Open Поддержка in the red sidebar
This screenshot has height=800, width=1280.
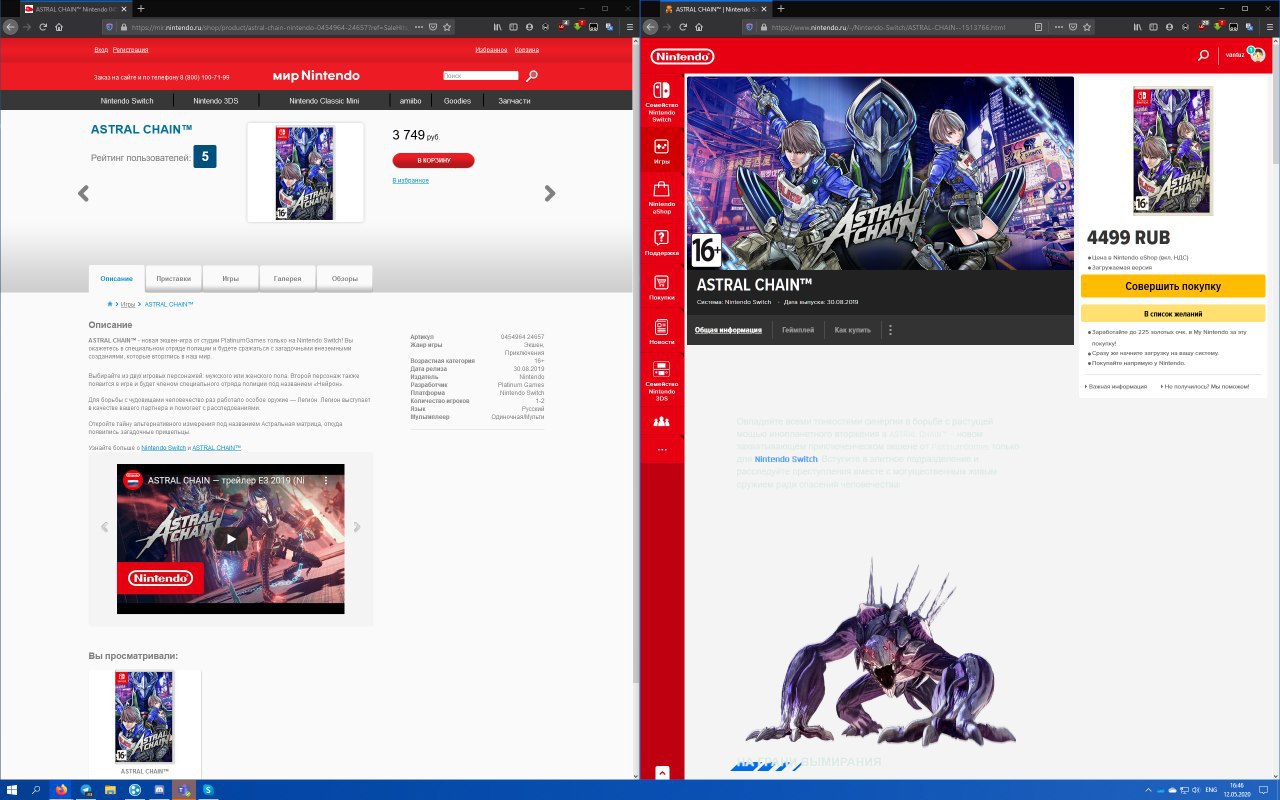click(x=662, y=242)
